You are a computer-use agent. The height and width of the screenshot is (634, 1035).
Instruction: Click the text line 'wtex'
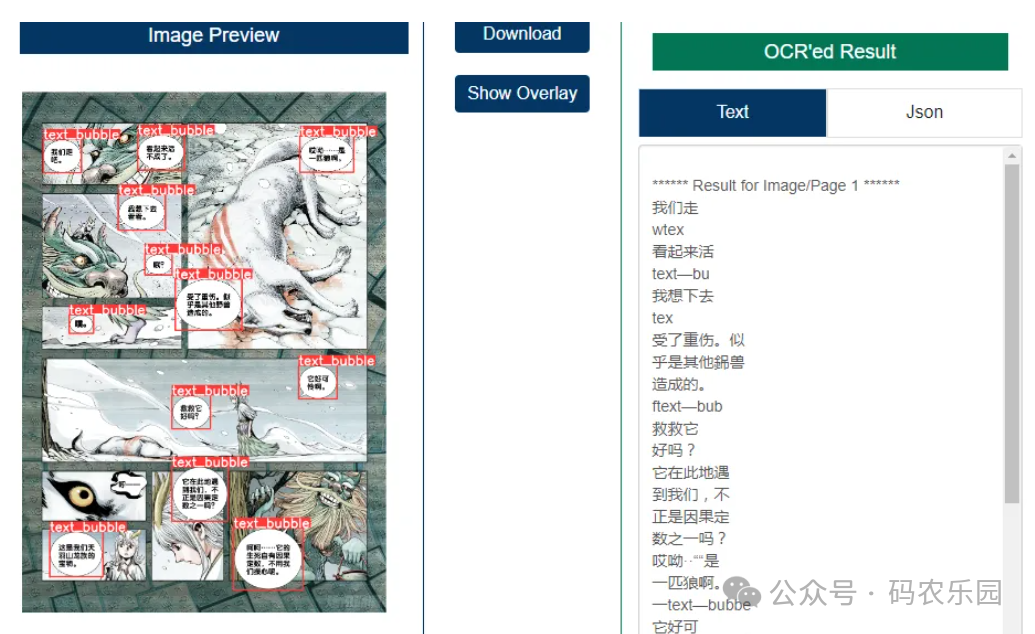coord(667,230)
